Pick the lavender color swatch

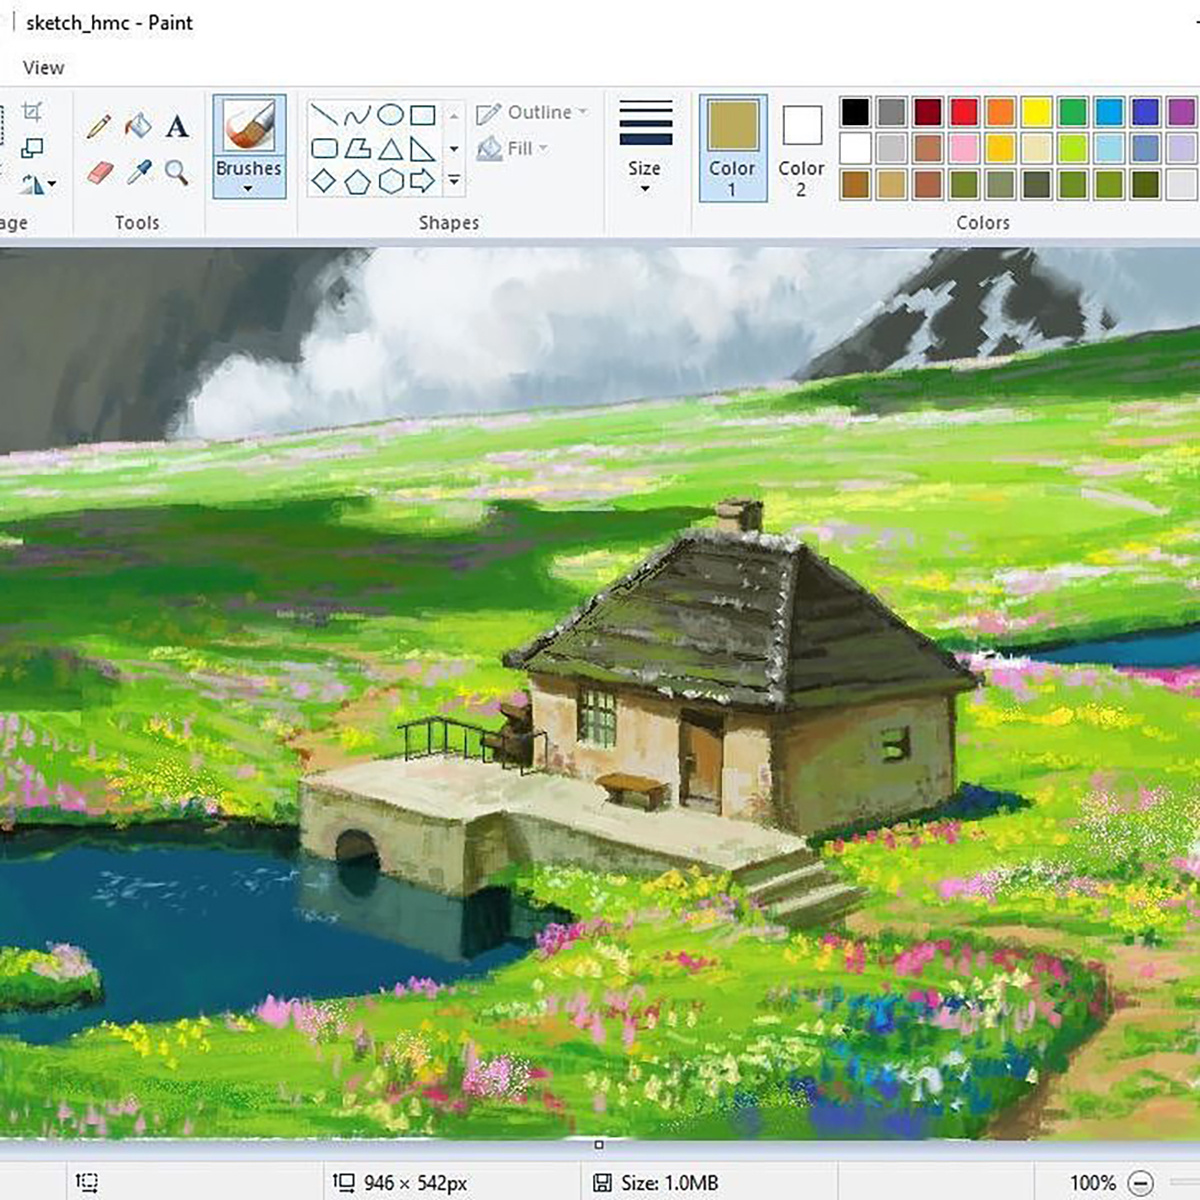point(1182,148)
